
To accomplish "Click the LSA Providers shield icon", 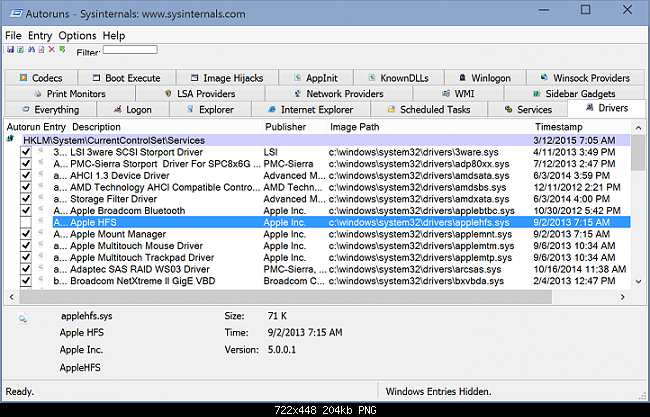I will [x=168, y=93].
